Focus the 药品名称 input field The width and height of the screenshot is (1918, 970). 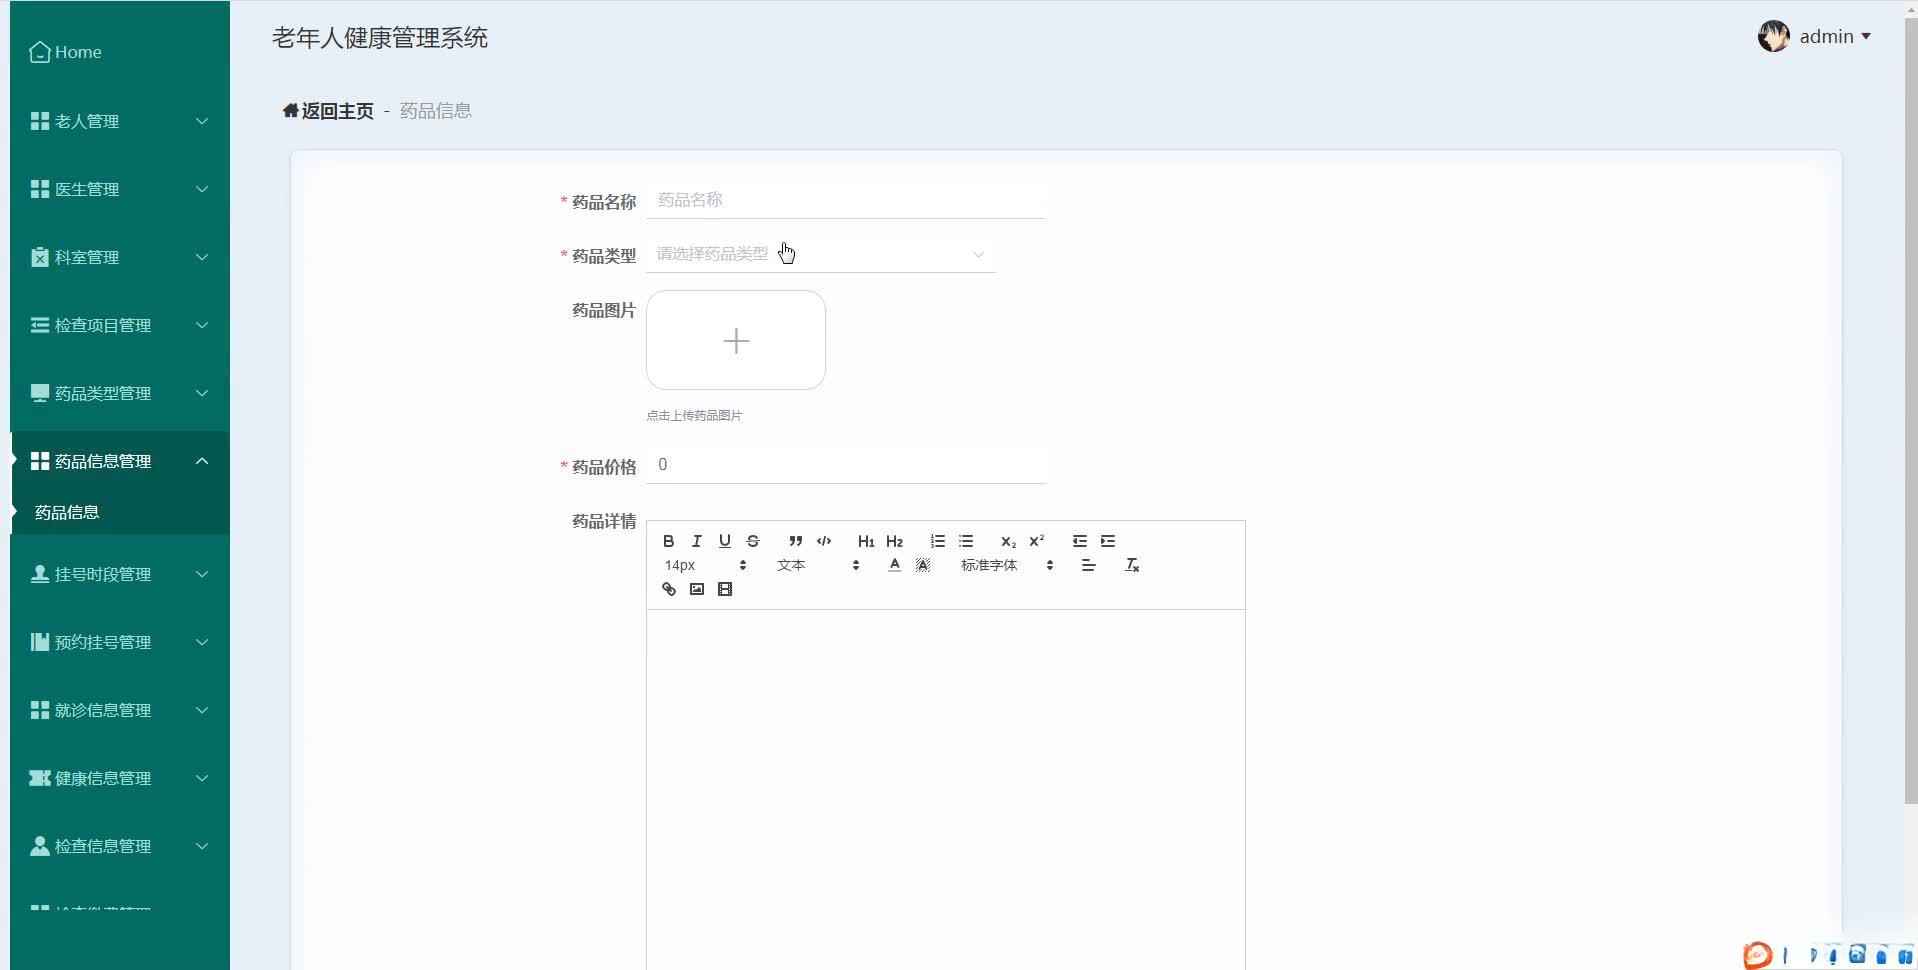[846, 200]
